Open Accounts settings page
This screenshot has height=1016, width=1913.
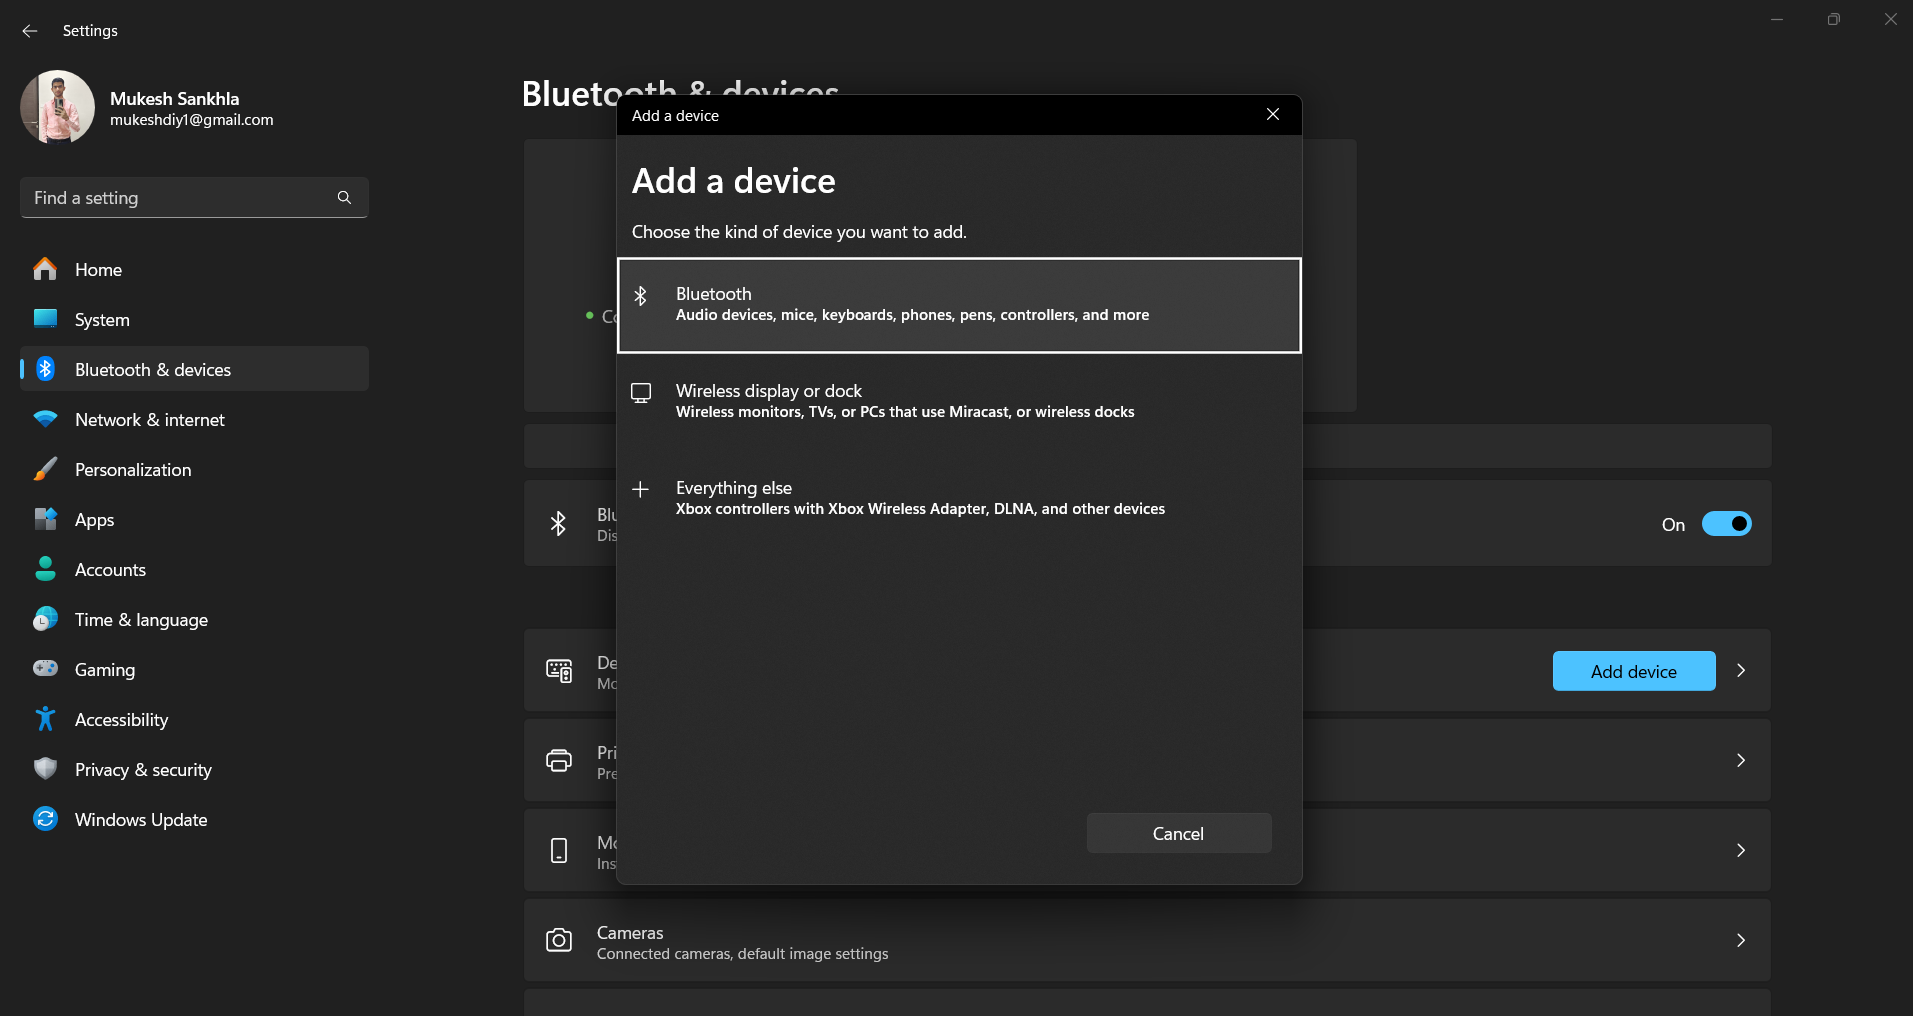194,569
